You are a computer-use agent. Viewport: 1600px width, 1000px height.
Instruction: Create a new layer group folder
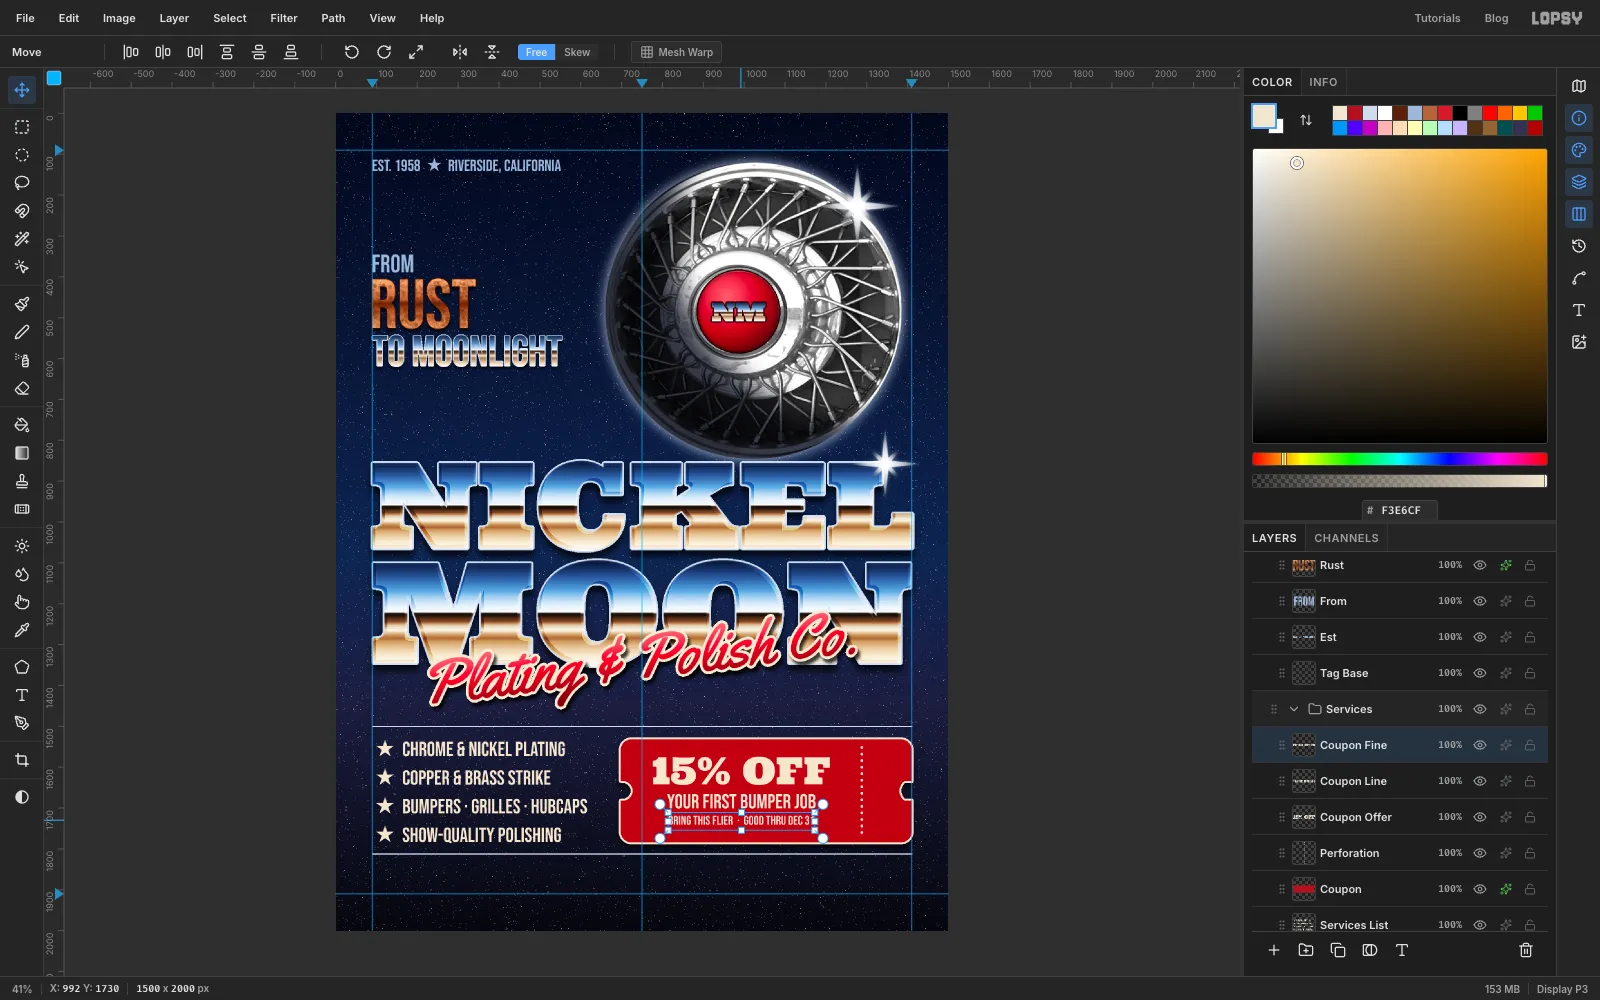pyautogui.click(x=1306, y=950)
